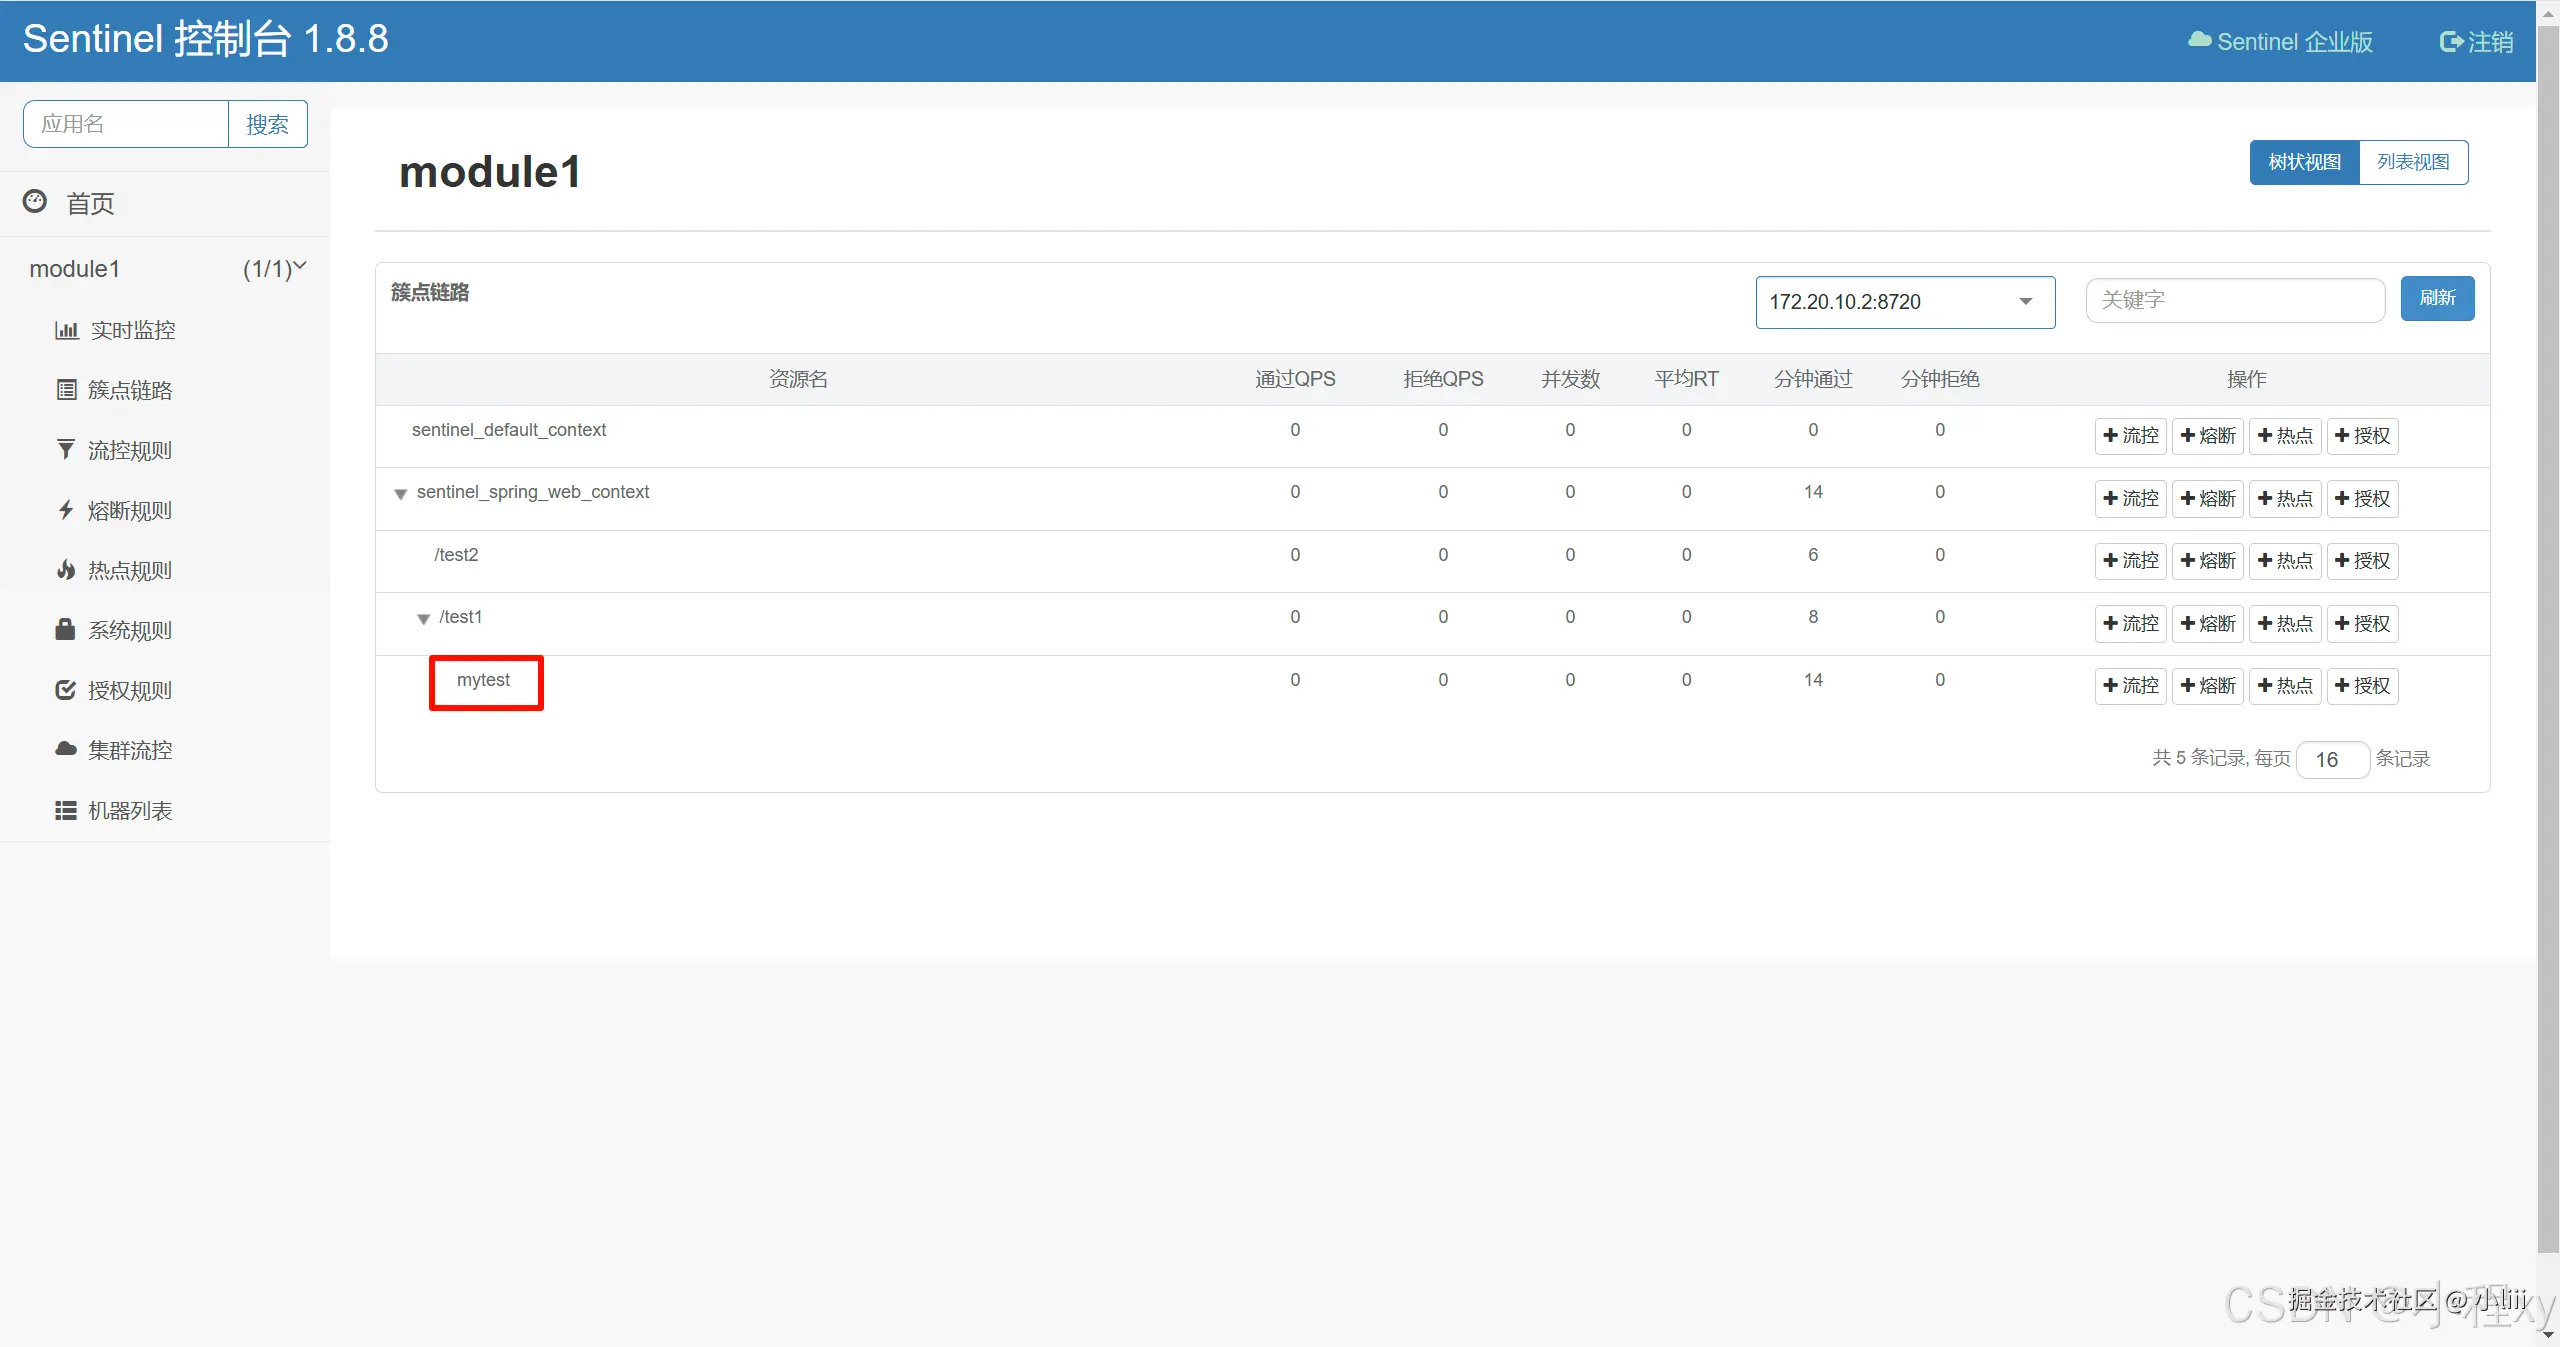Image resolution: width=2560 pixels, height=1347 pixels.
Task: Open the 172.20.10.2:8720 machine dropdown
Action: [x=1904, y=302]
